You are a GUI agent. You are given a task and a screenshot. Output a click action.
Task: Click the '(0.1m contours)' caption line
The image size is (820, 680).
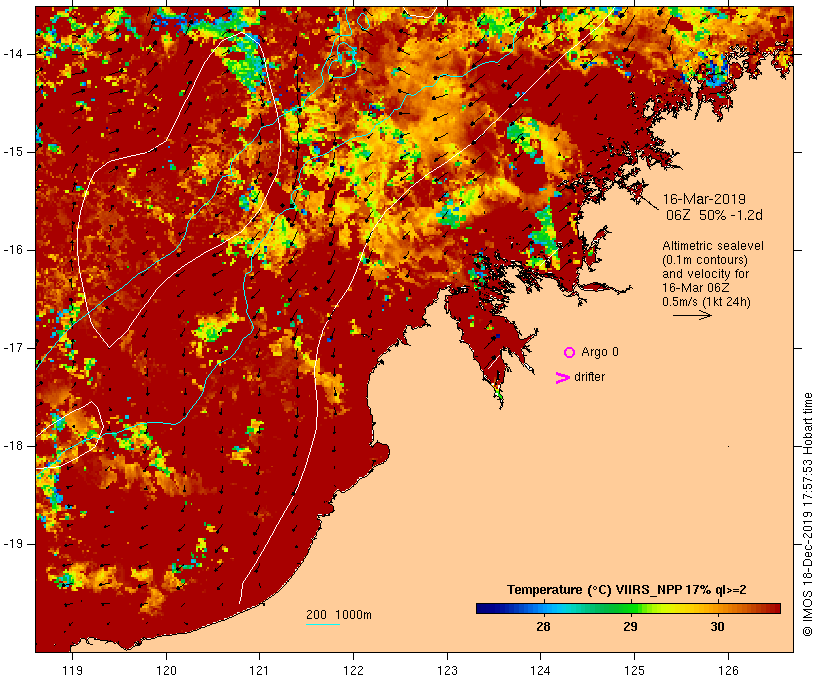tap(705, 260)
